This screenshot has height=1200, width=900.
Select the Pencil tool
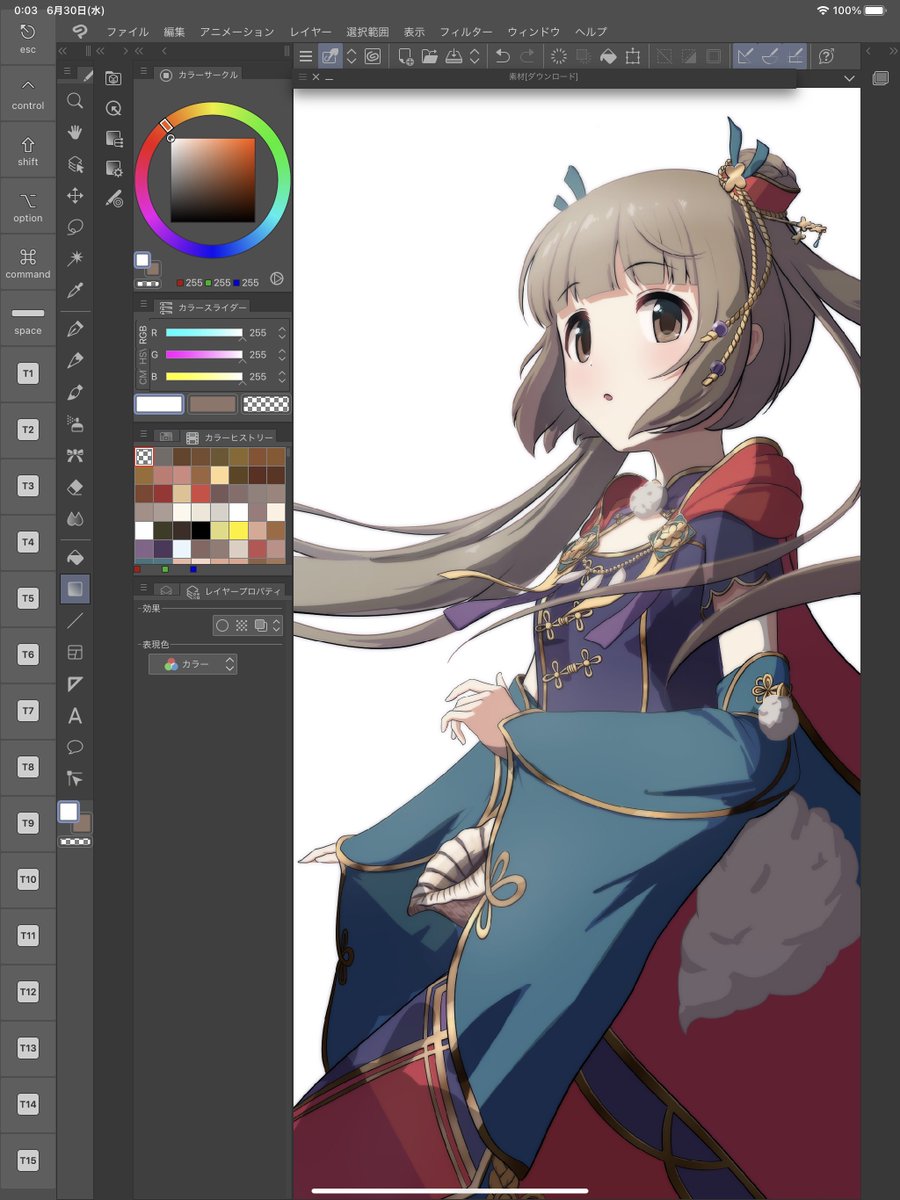coord(75,360)
